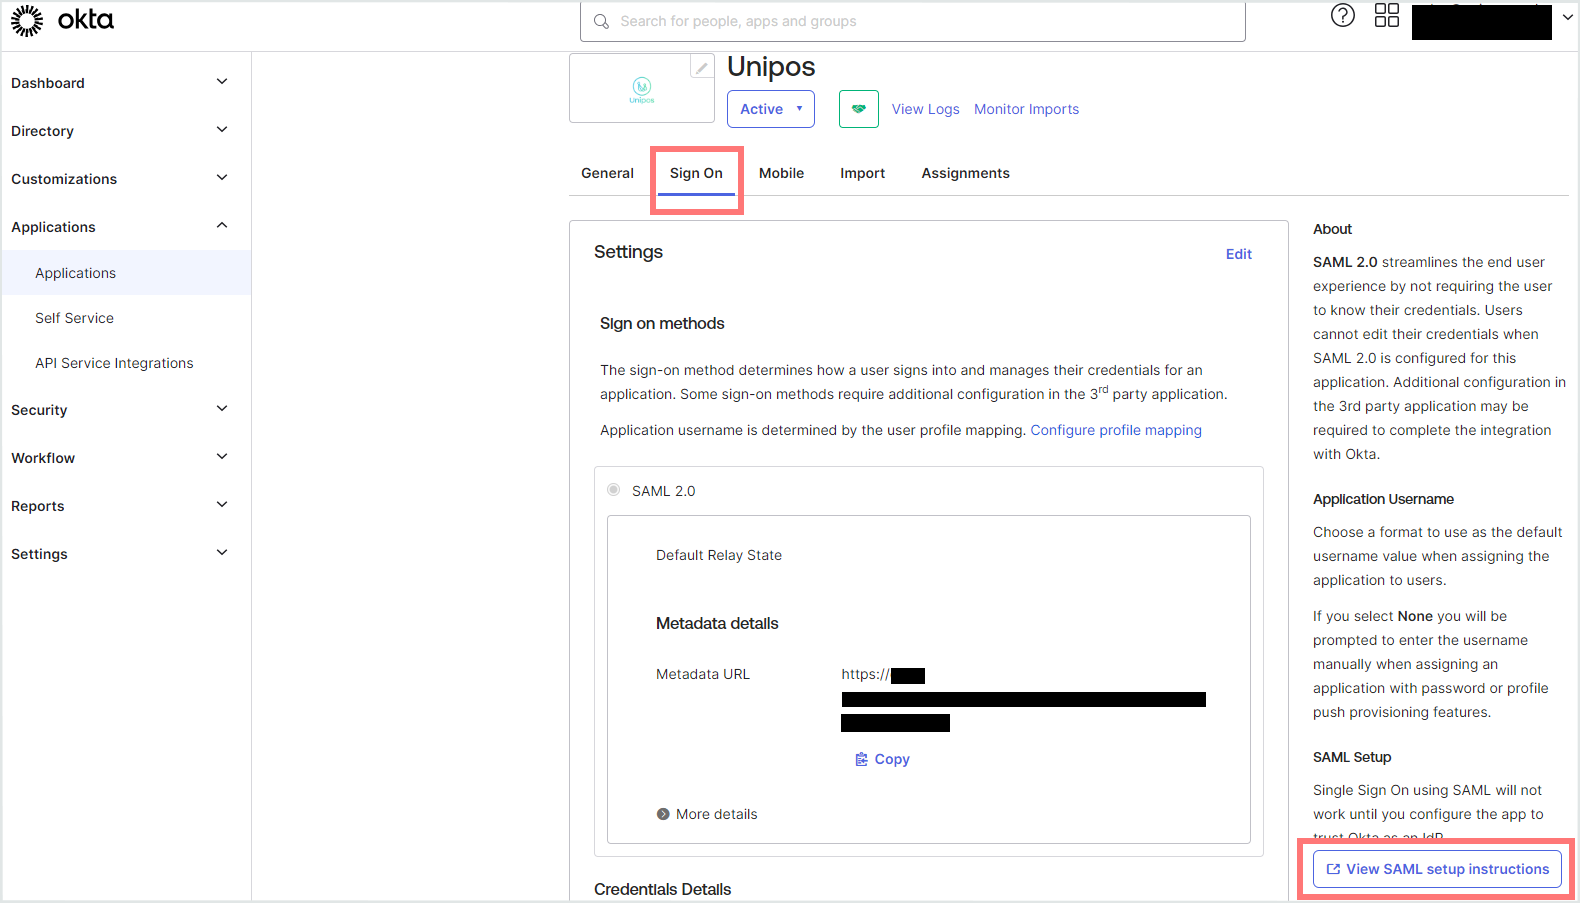
Task: Expand the More details arrow icon
Action: pyautogui.click(x=663, y=814)
